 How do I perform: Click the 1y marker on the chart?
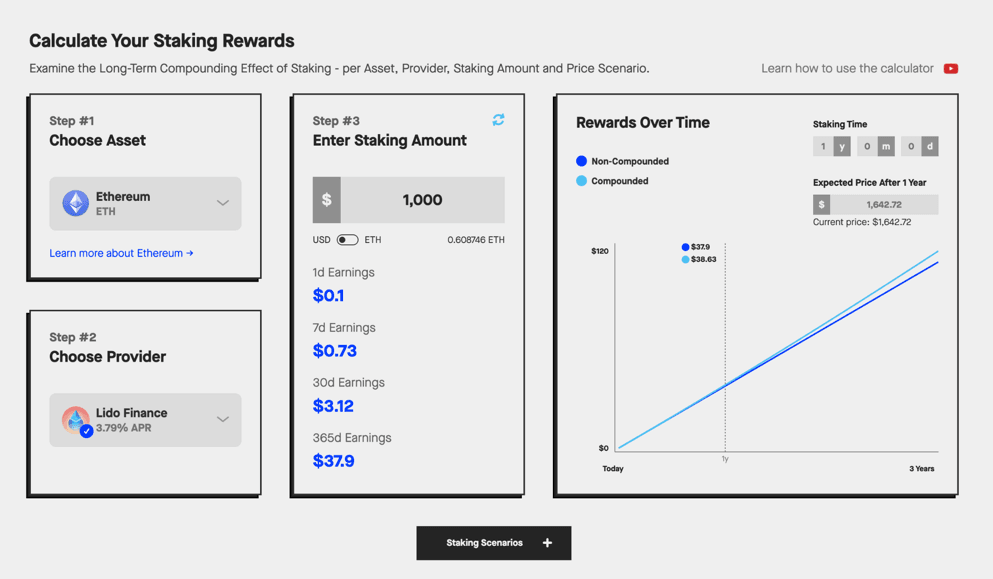[x=725, y=458]
